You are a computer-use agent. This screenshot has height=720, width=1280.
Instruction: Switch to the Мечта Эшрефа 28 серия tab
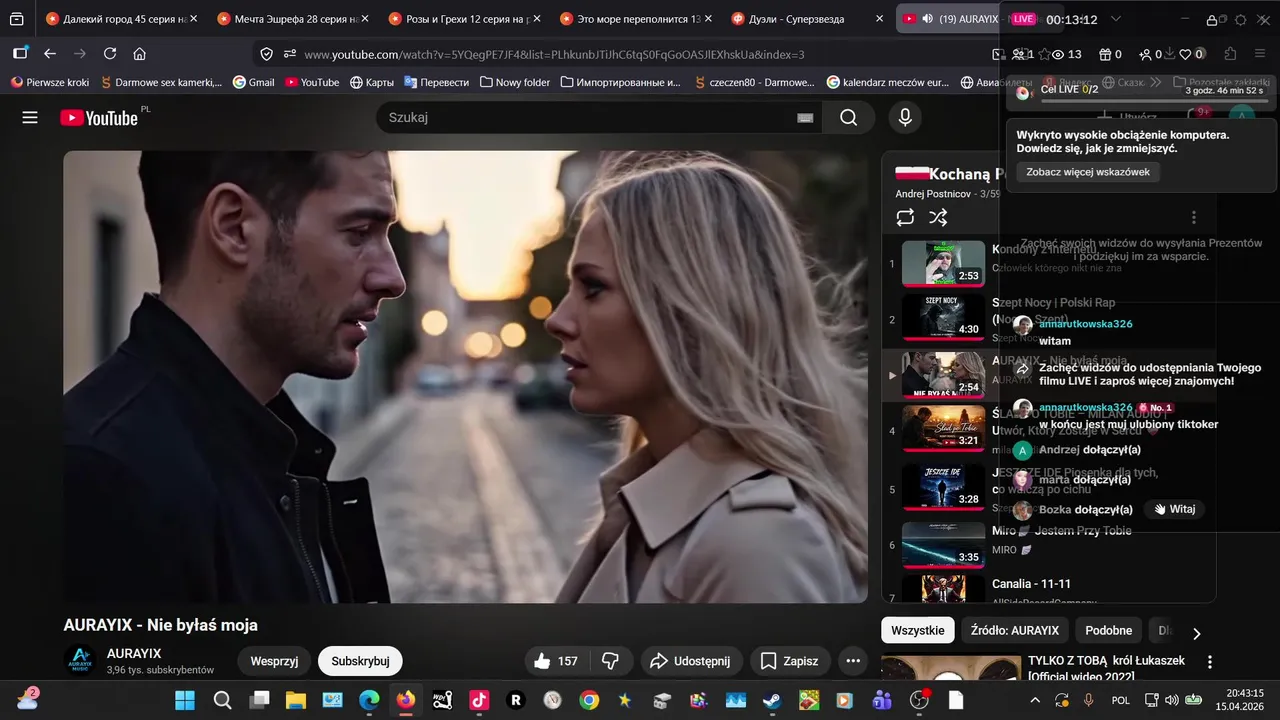pyautogui.click(x=293, y=19)
